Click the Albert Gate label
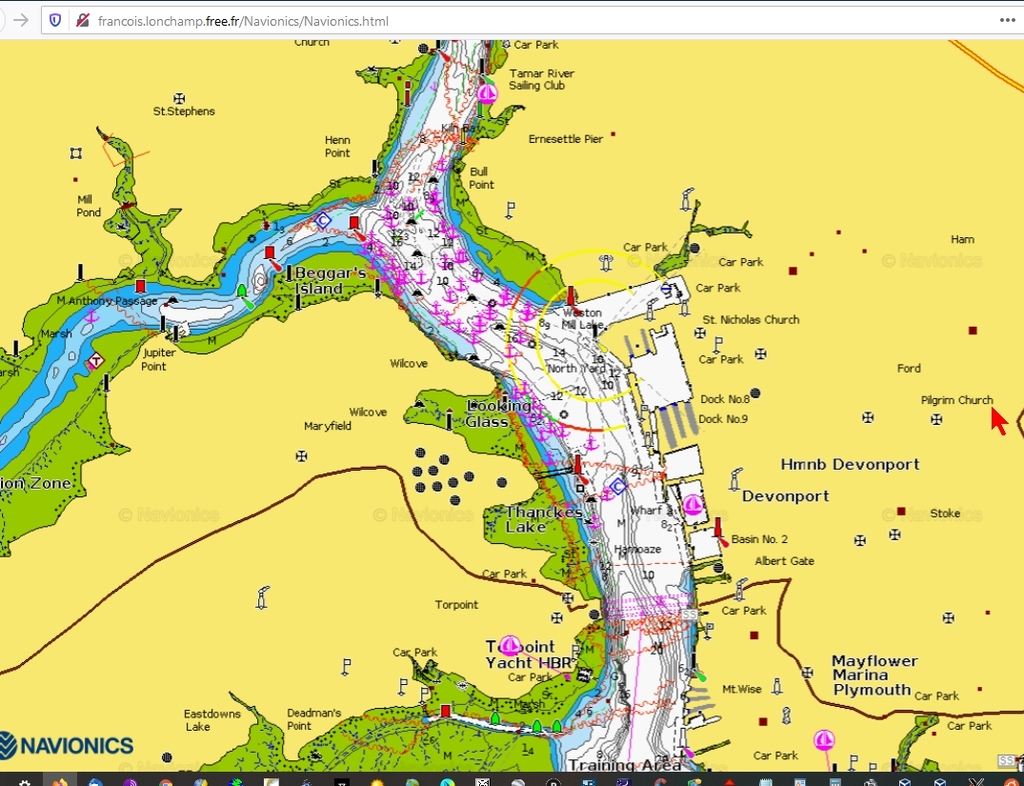 [x=784, y=561]
